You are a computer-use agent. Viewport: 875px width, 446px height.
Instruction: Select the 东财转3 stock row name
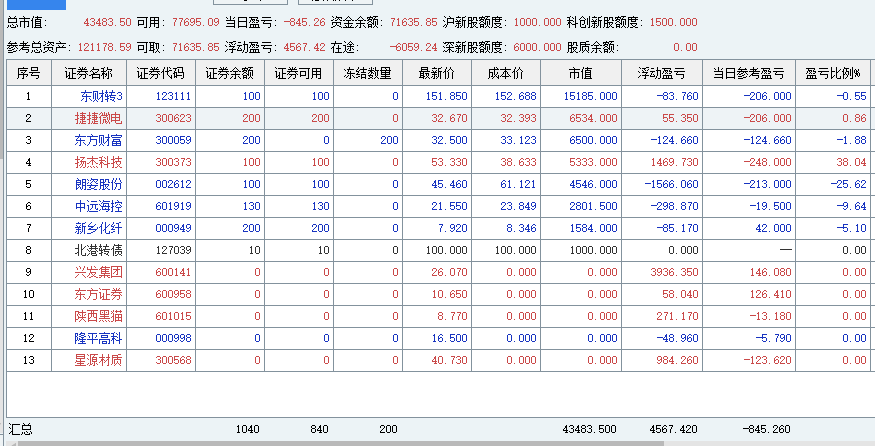click(101, 96)
